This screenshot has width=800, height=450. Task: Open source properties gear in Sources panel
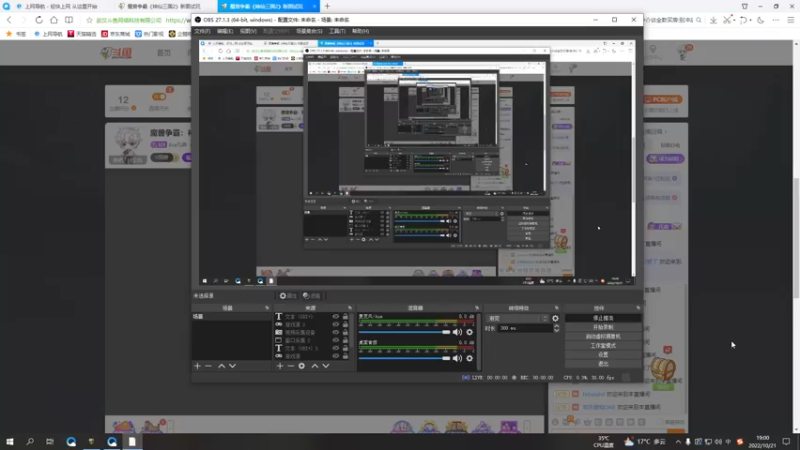pos(302,366)
